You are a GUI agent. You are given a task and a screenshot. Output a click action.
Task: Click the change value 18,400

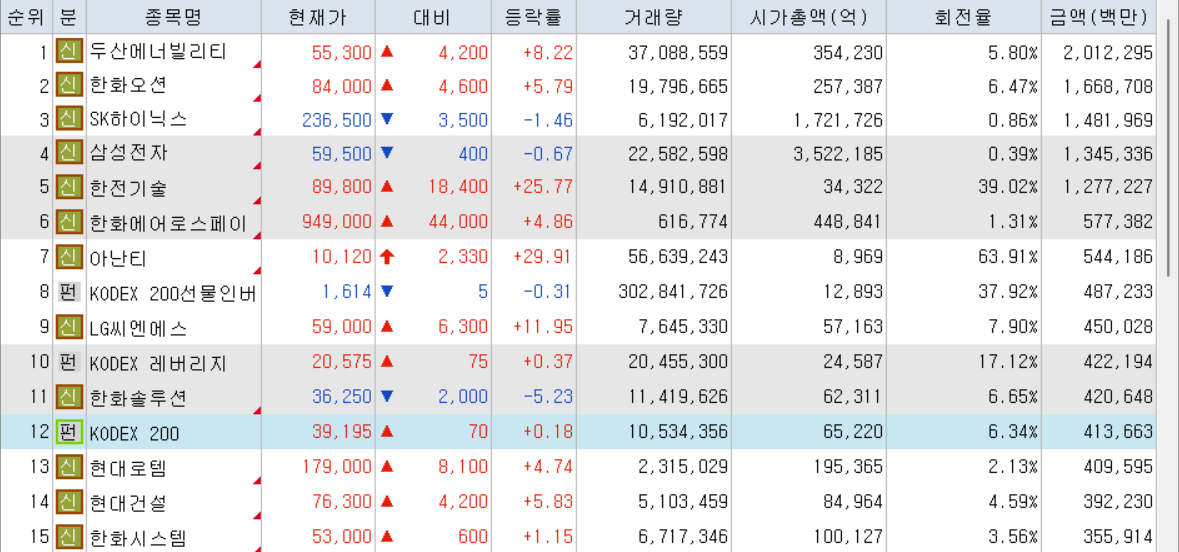coord(457,187)
